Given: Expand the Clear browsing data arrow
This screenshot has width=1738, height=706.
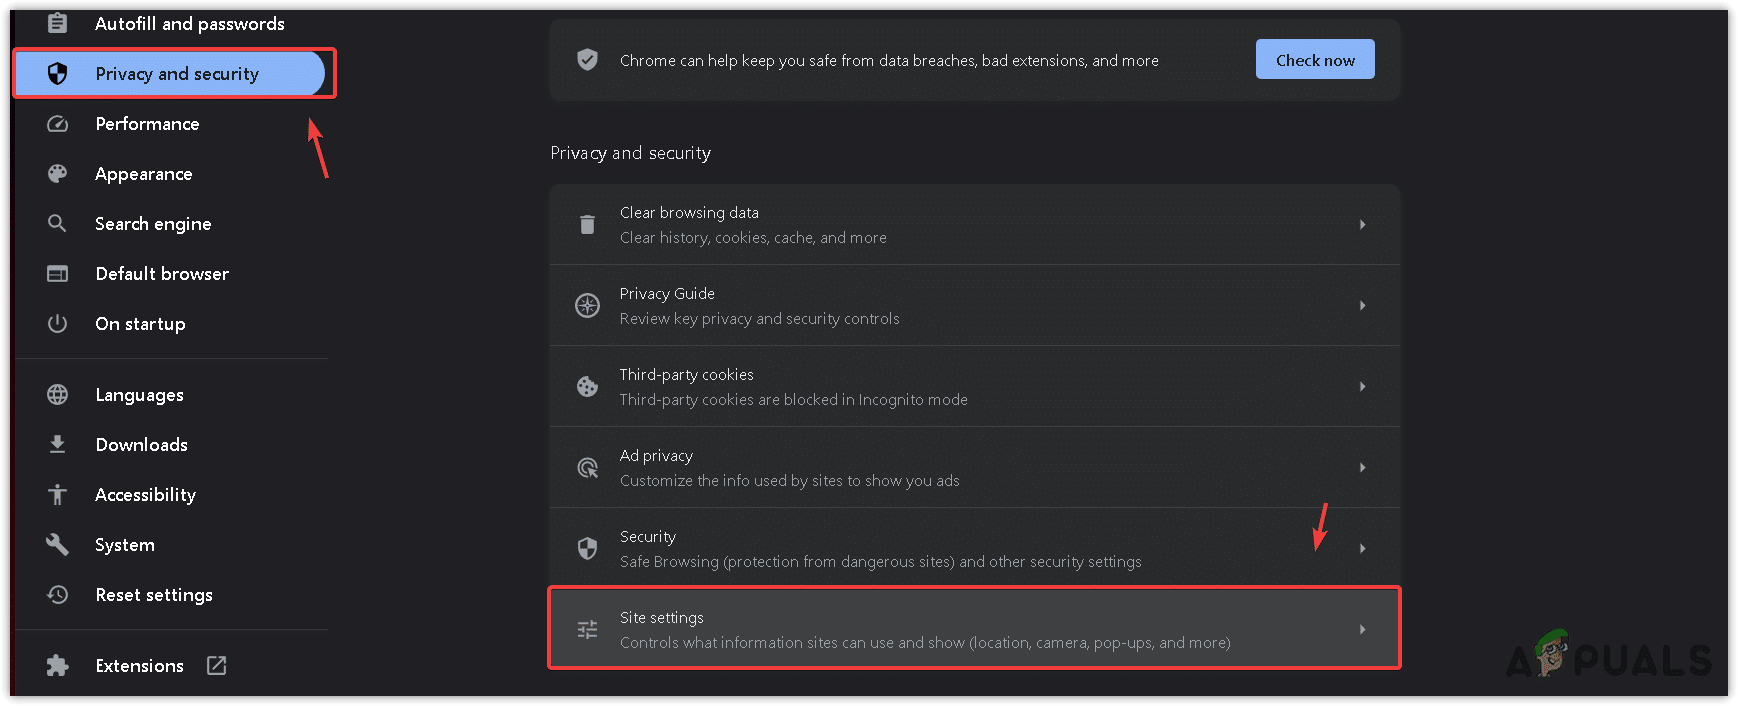Looking at the screenshot, I should 1362,225.
